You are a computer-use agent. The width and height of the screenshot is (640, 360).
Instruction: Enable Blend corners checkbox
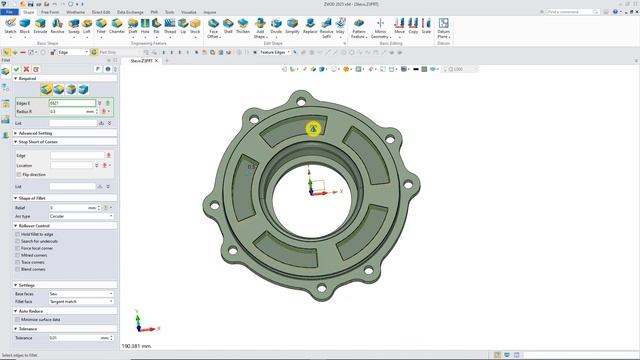(18, 269)
